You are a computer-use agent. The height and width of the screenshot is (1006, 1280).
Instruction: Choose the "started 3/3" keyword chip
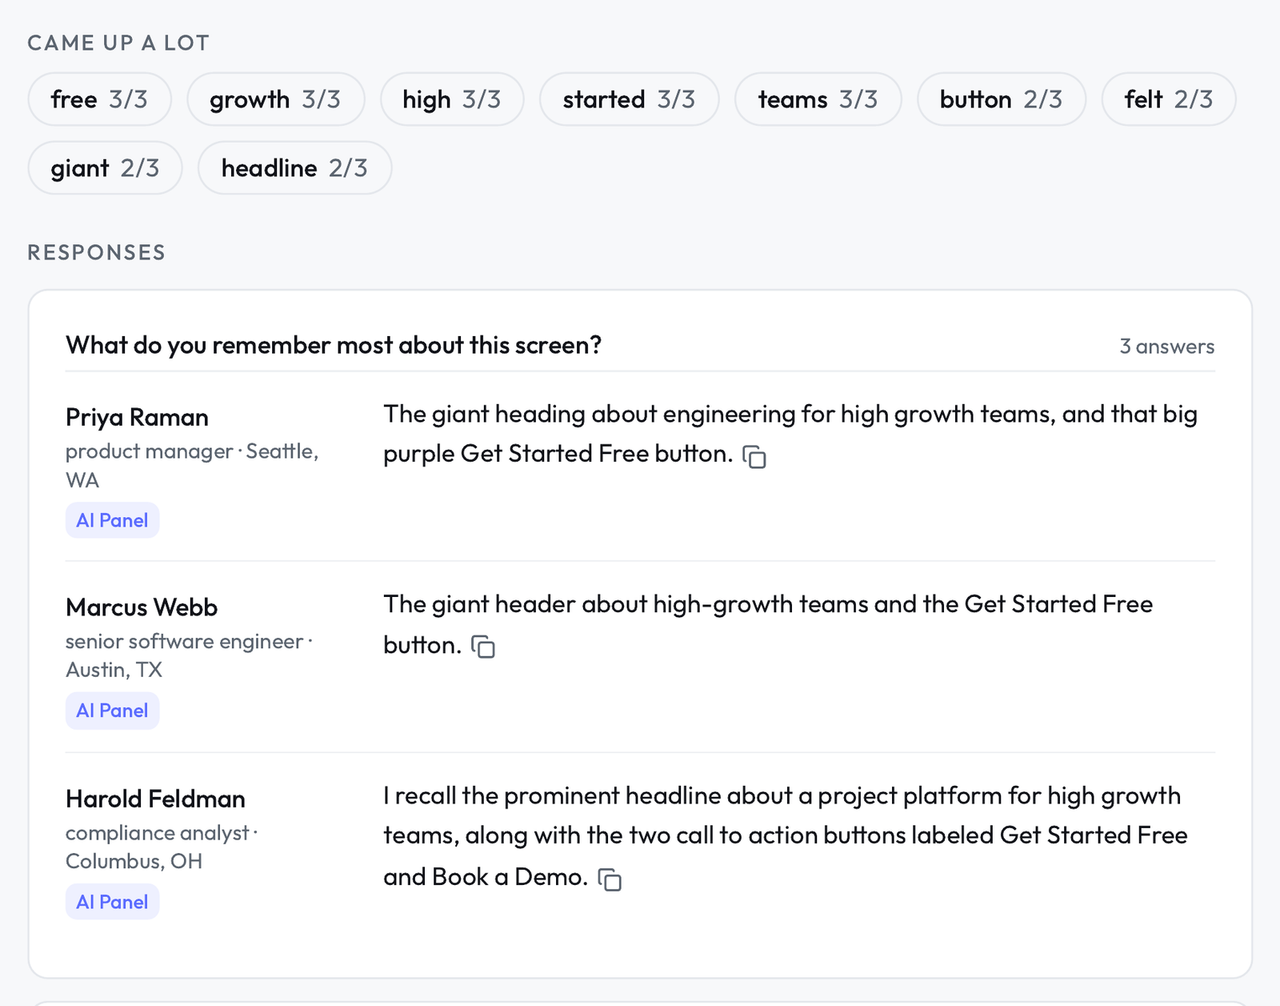pos(629,99)
